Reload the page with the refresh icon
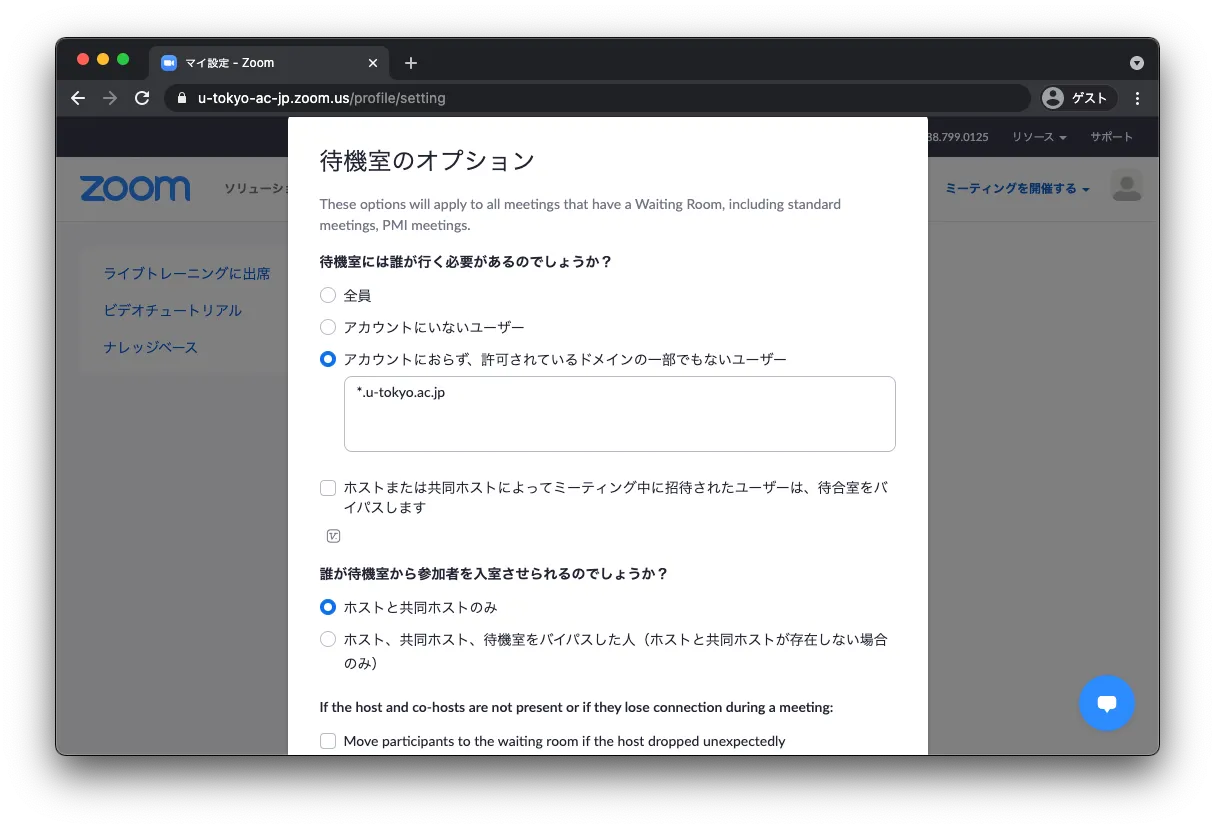The width and height of the screenshot is (1215, 829). click(142, 98)
